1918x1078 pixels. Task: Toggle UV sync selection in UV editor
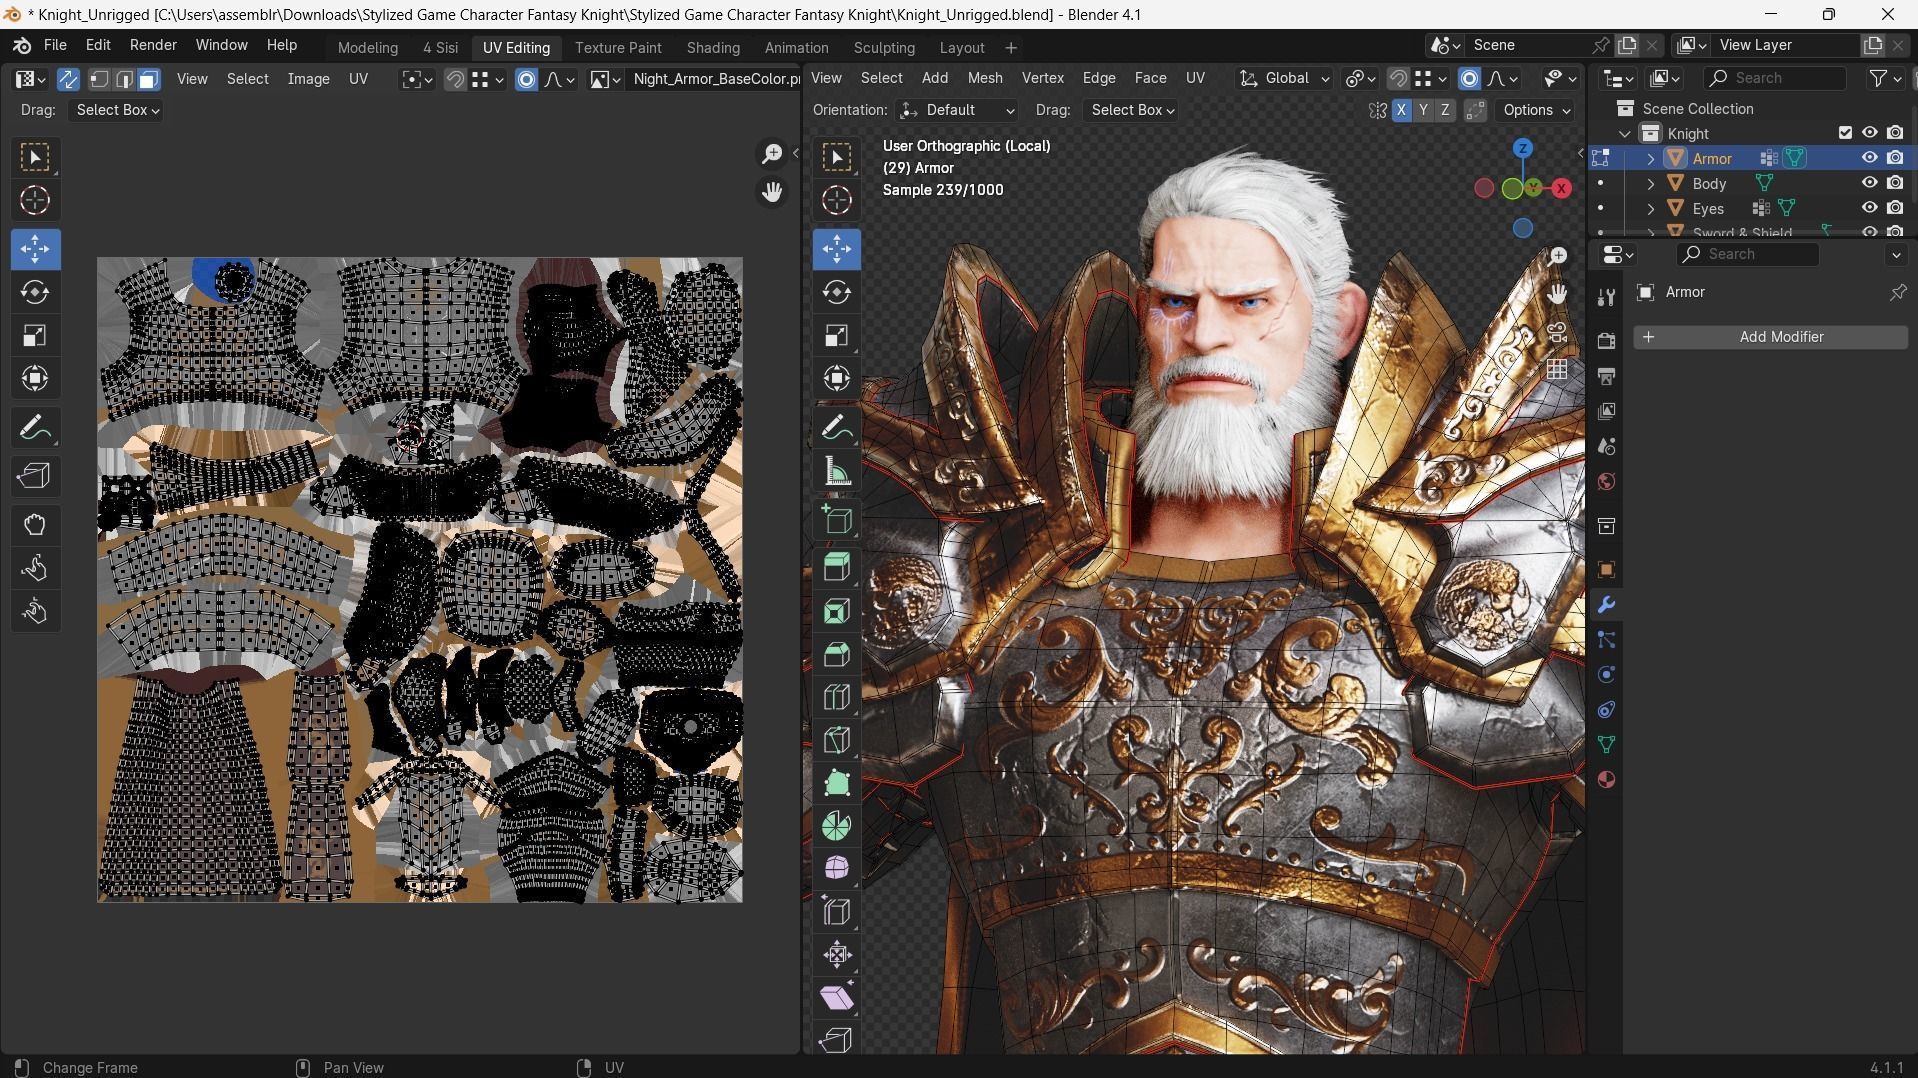68,79
